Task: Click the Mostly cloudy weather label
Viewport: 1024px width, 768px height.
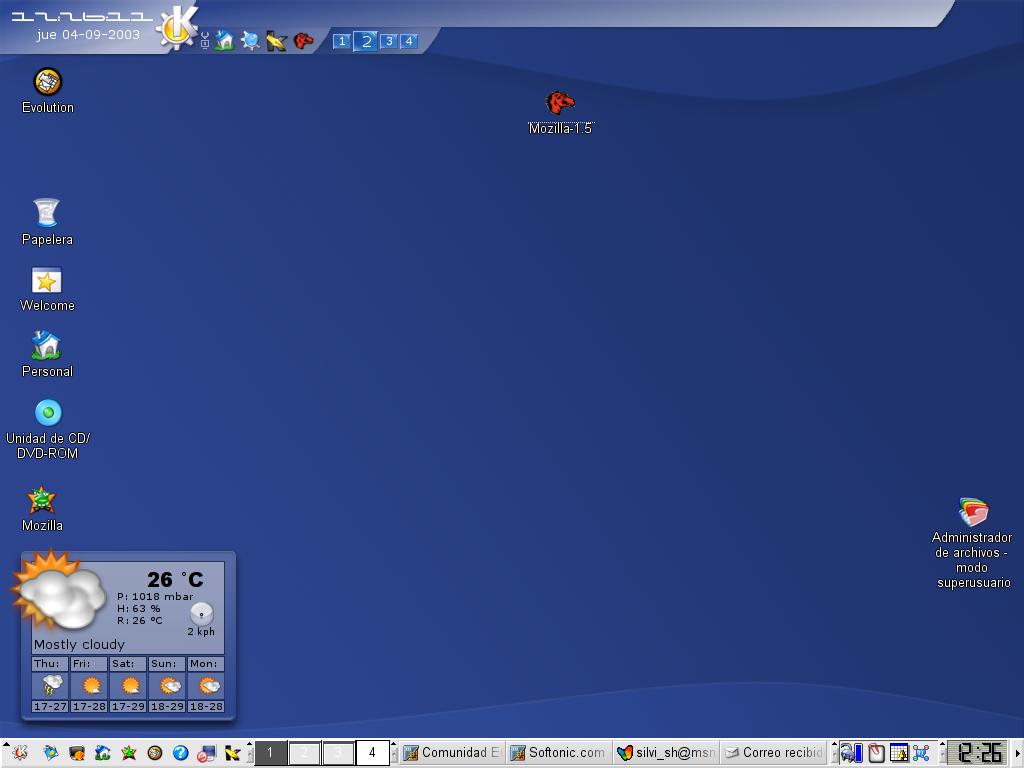Action: 79,645
